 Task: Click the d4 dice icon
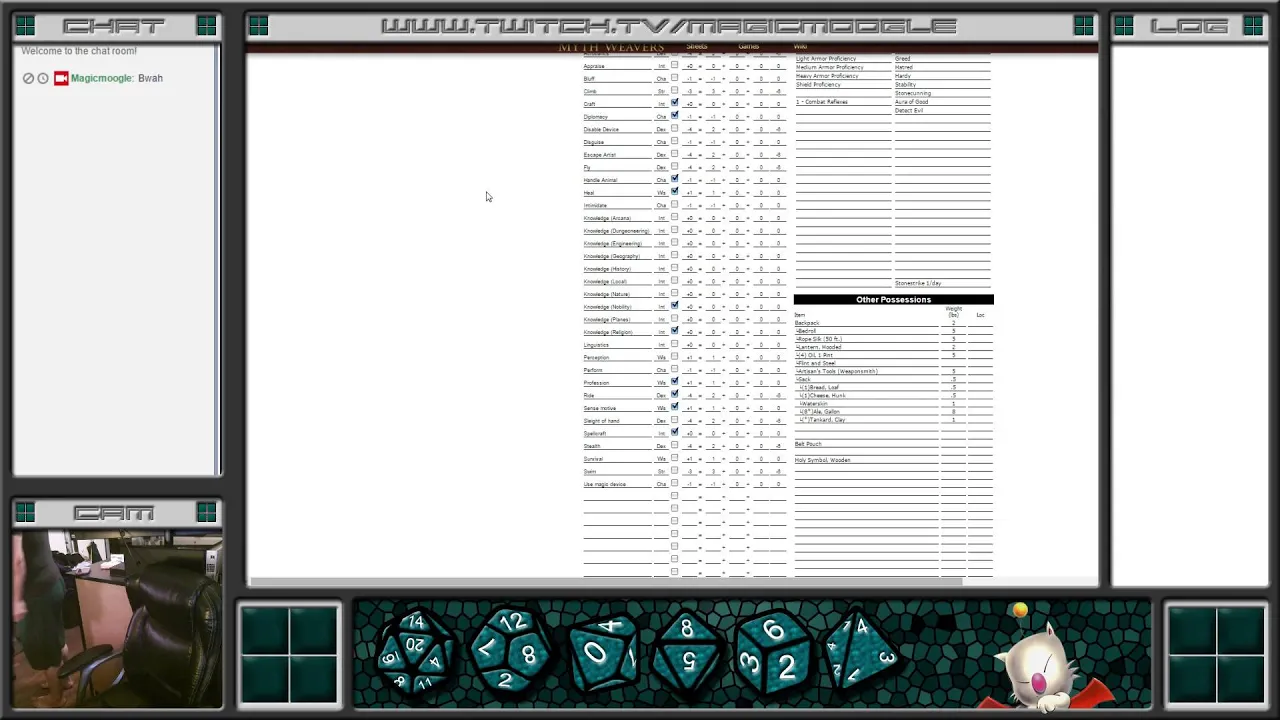(862, 648)
